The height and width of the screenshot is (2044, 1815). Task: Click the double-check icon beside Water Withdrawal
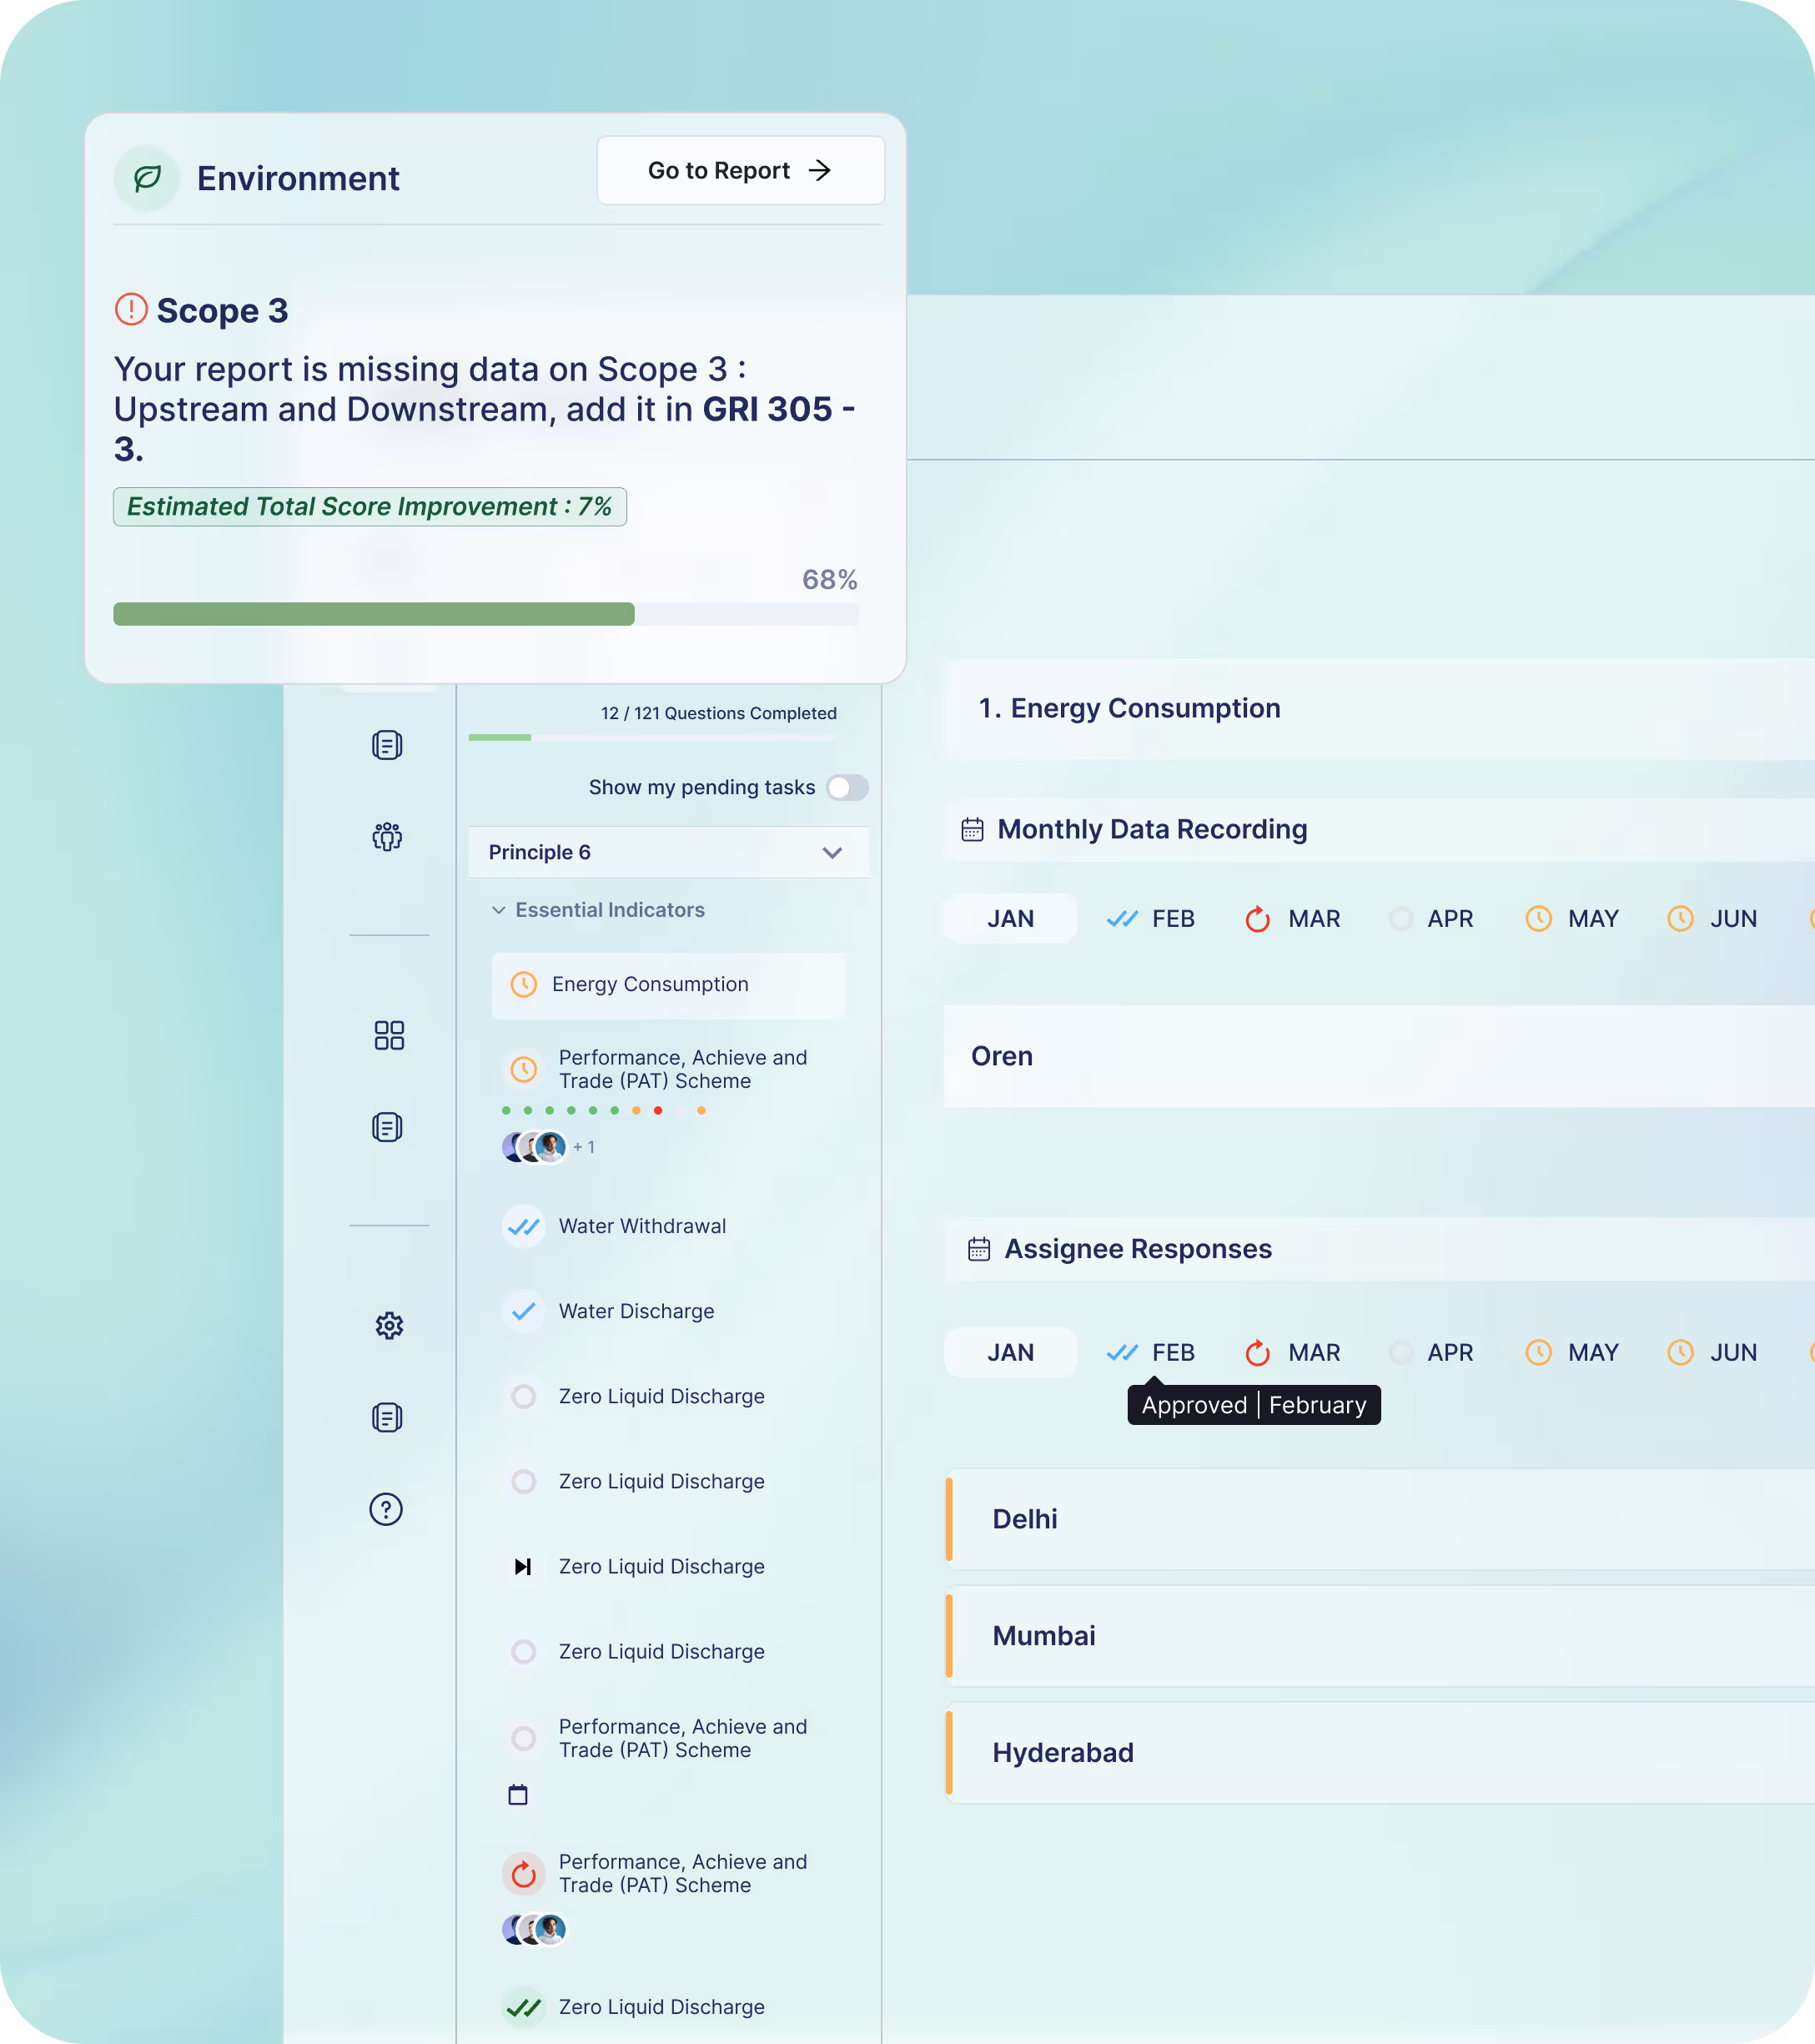coord(523,1225)
